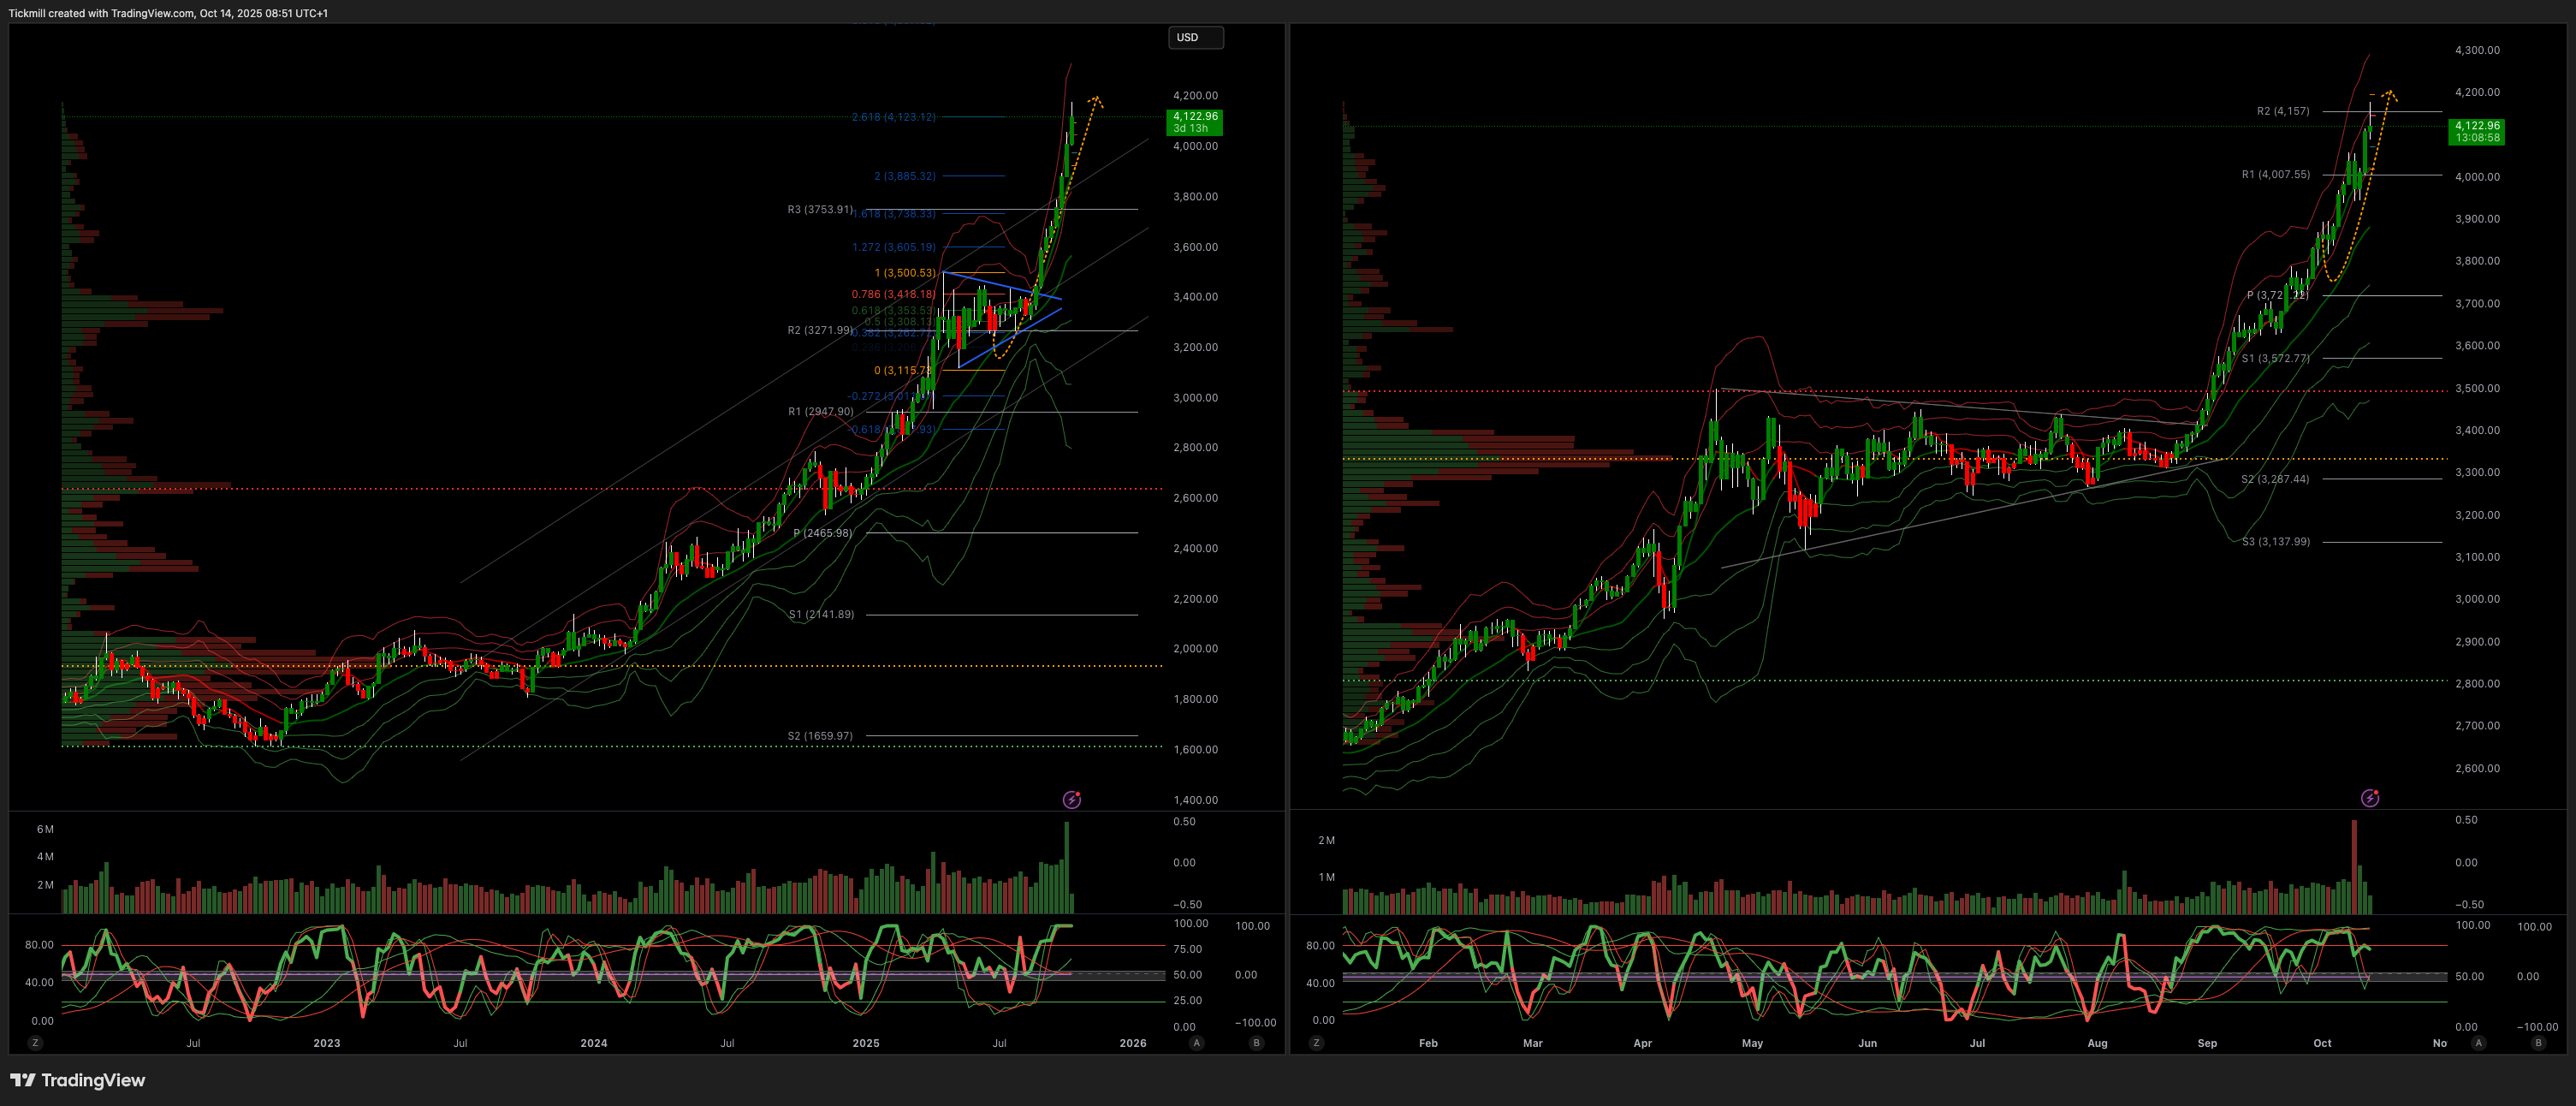Screen dimensions: 2576x1106
Task: Click right chart green 4,122.96 price label
Action: [2476, 132]
